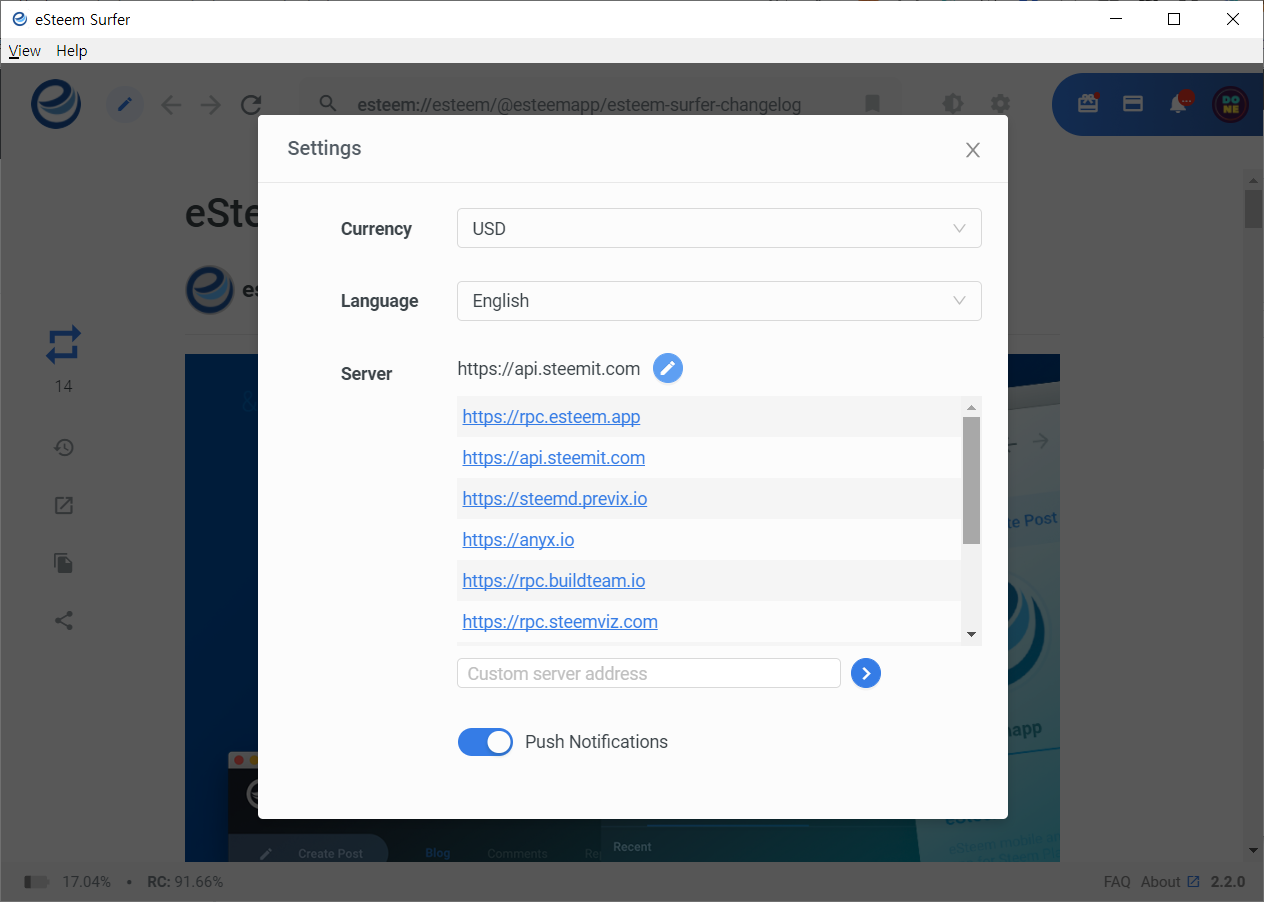The width and height of the screenshot is (1264, 902).
Task: Click the server list scrollbar up arrow
Action: tap(971, 406)
